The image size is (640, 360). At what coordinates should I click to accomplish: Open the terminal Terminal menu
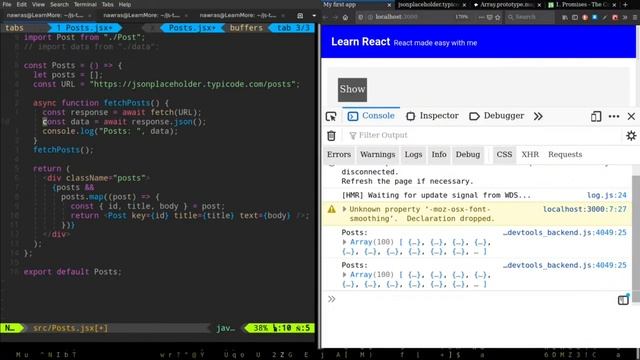(85, 4)
